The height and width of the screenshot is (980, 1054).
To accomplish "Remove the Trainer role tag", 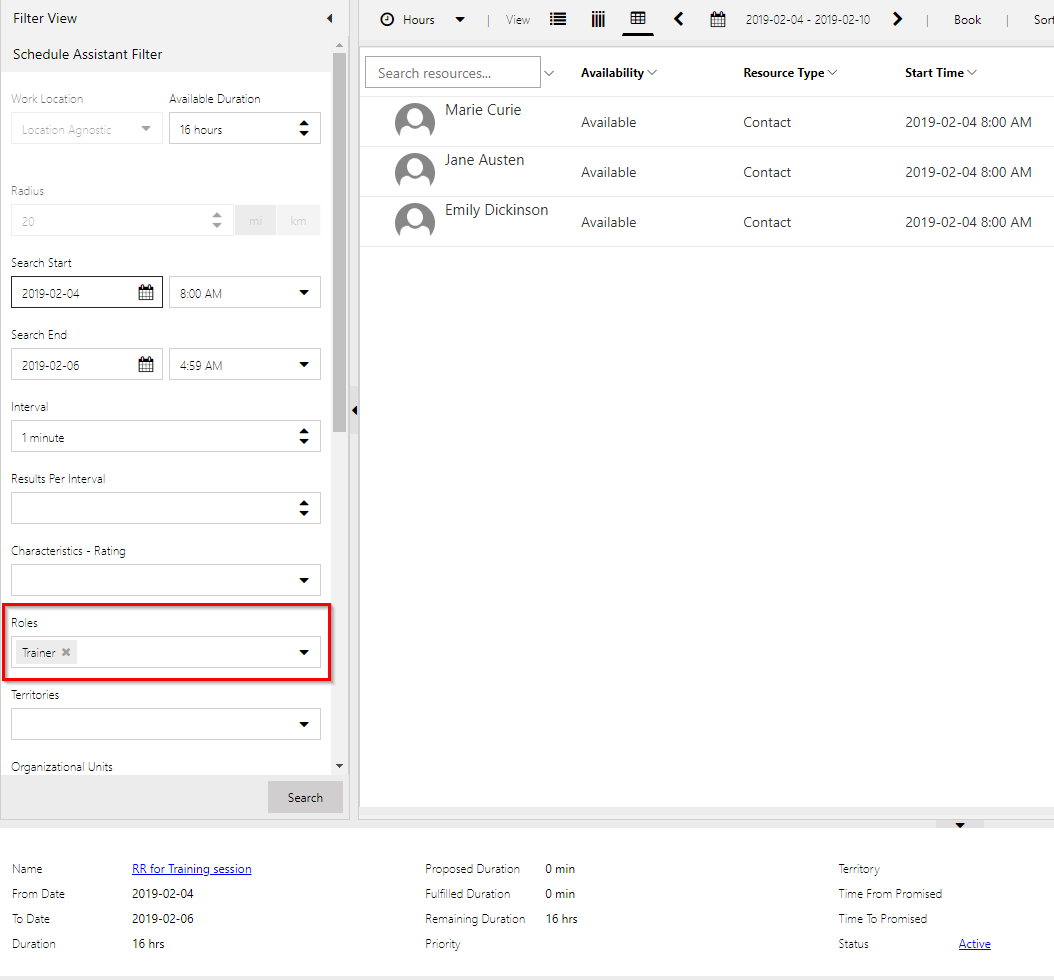I will point(66,652).
